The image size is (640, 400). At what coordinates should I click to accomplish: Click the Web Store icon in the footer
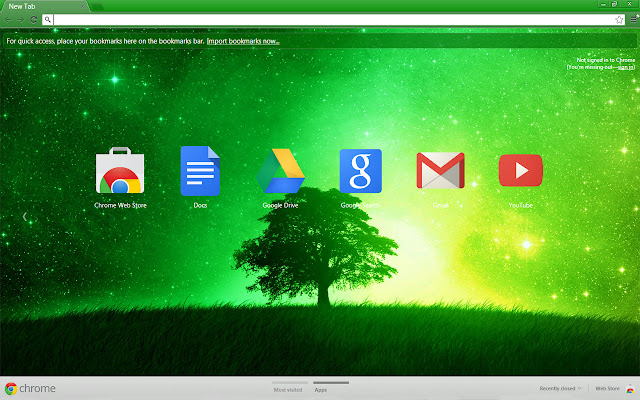pyautogui.click(x=630, y=389)
